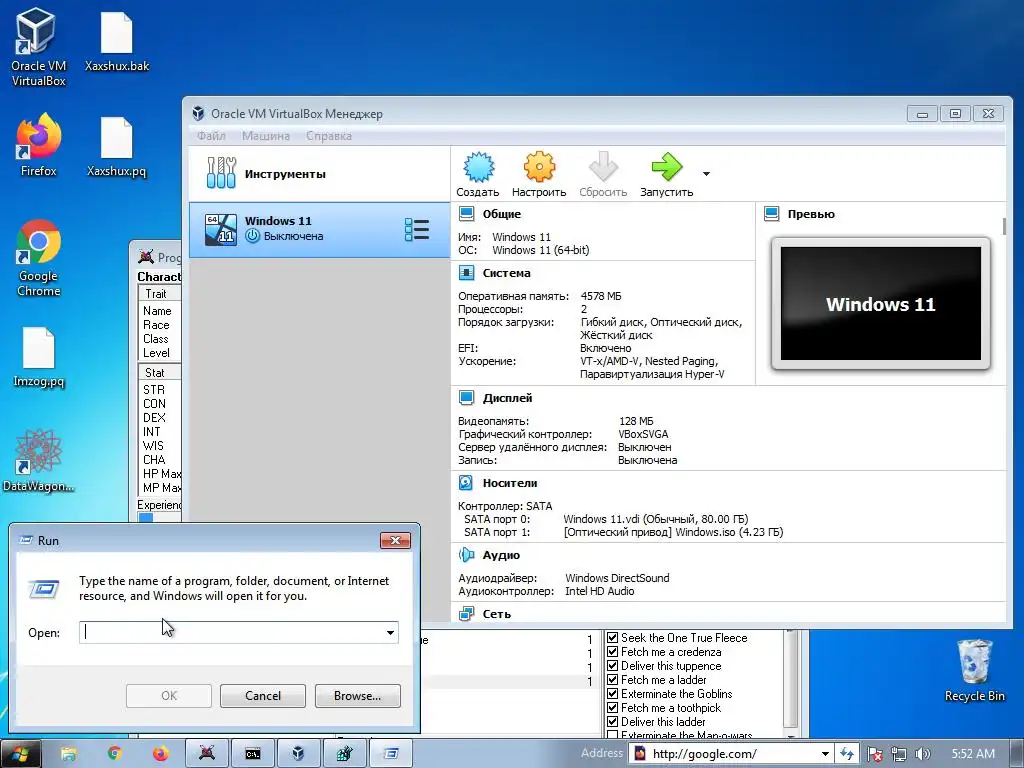
Task: Click the Action Center flag tray icon
Action: pyautogui.click(x=874, y=754)
